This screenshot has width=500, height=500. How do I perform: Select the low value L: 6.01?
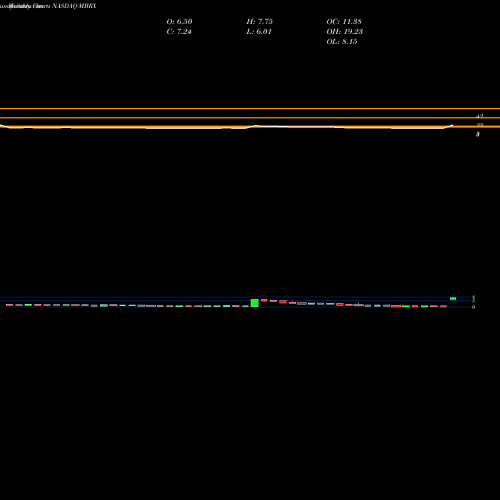(259, 31)
